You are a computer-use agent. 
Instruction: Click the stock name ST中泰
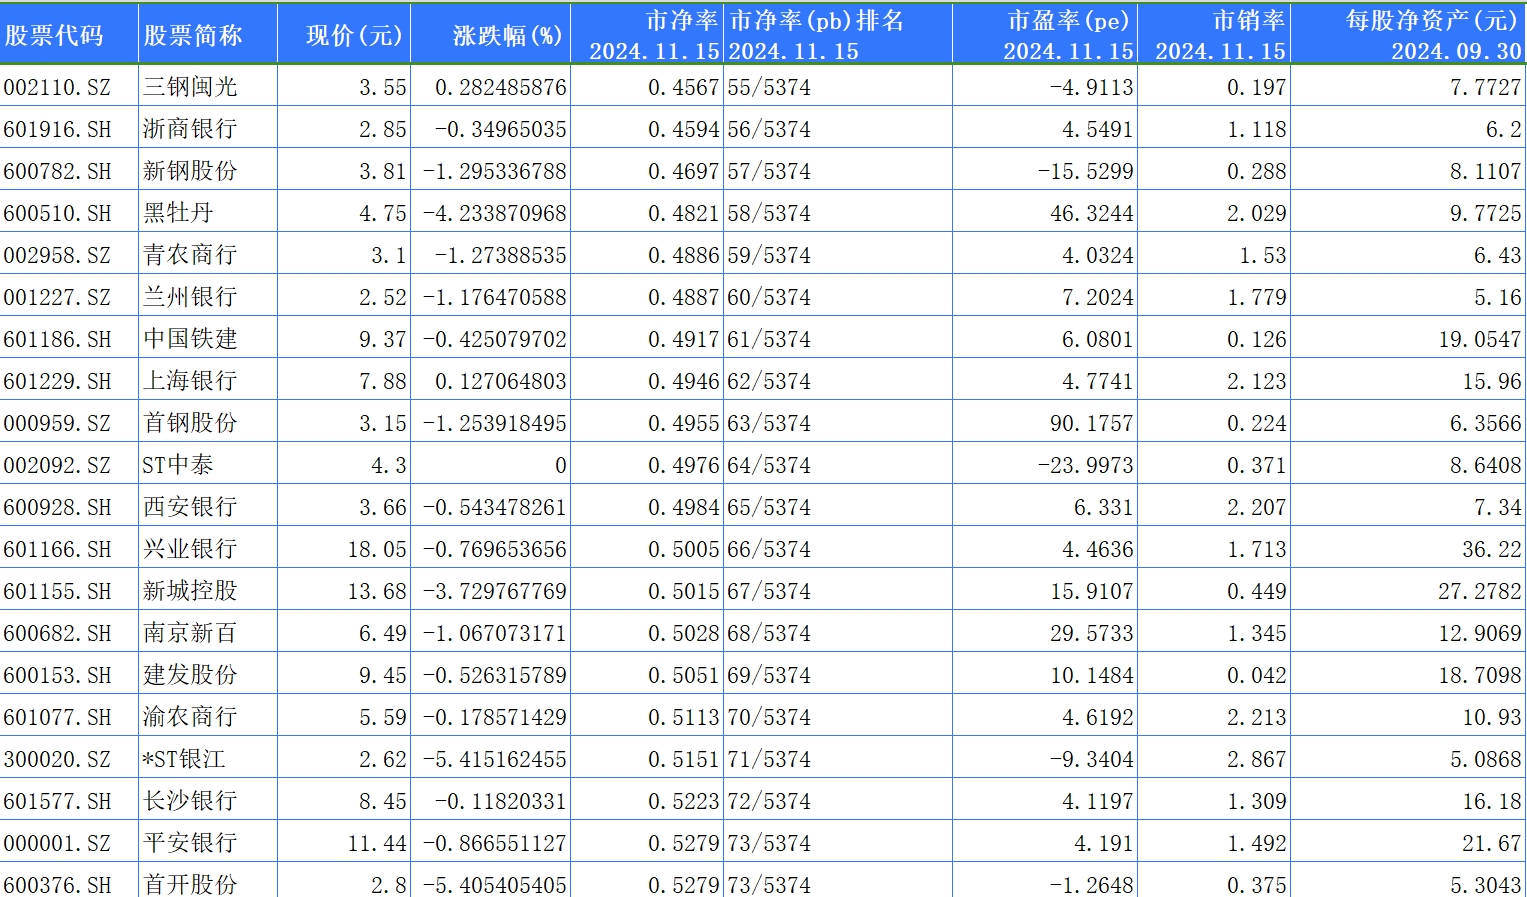(x=178, y=466)
